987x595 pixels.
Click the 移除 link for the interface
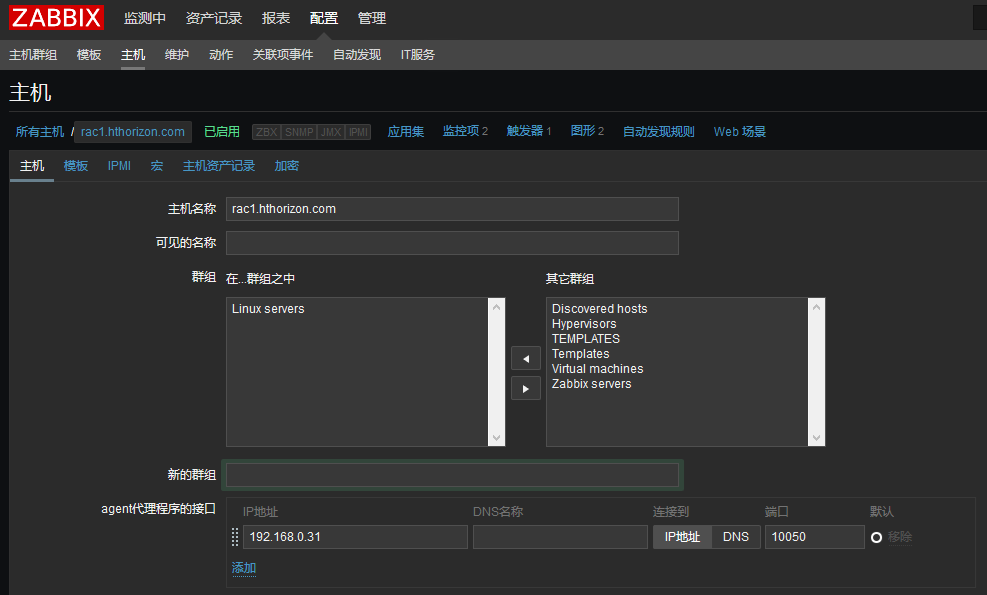coord(900,537)
